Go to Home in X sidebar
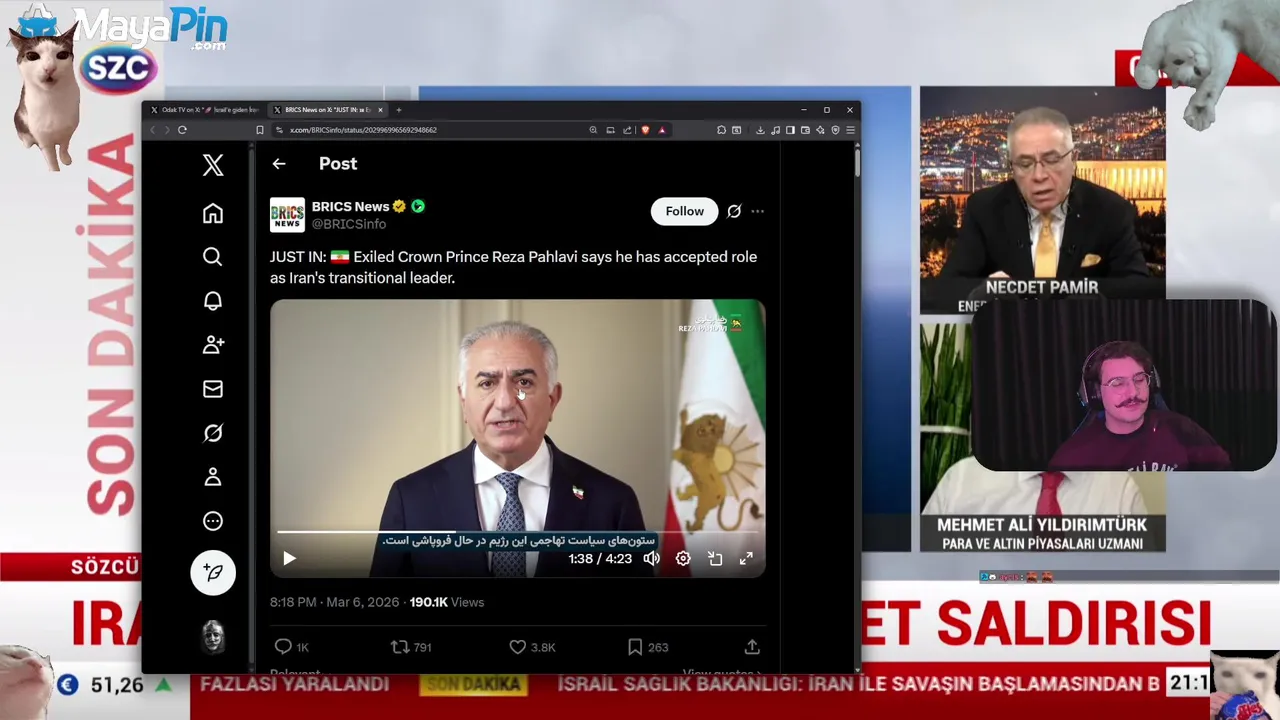Viewport: 1280px width, 720px height. coord(213,213)
